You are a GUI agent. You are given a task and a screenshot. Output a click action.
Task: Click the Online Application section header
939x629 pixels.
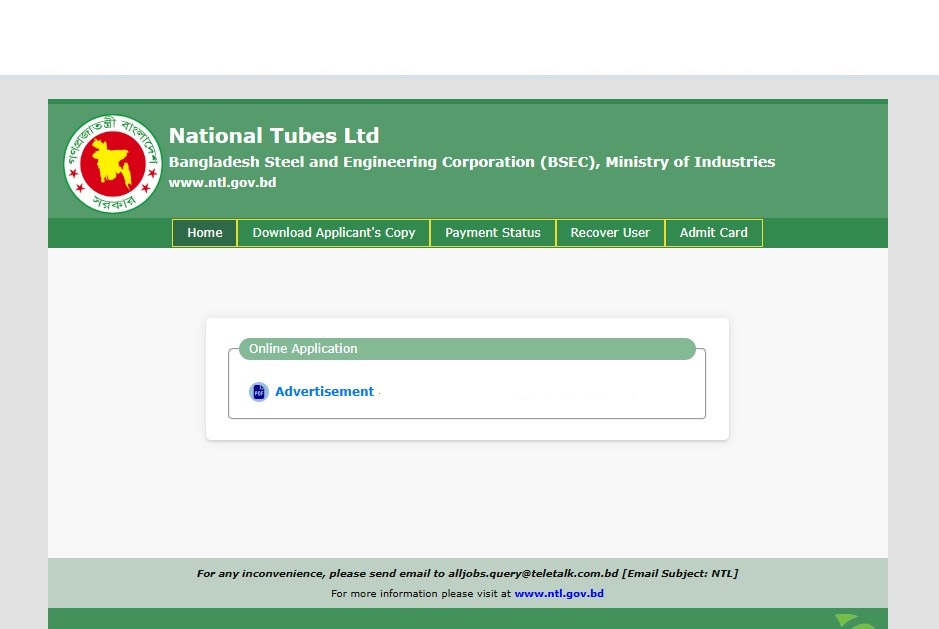(467, 349)
